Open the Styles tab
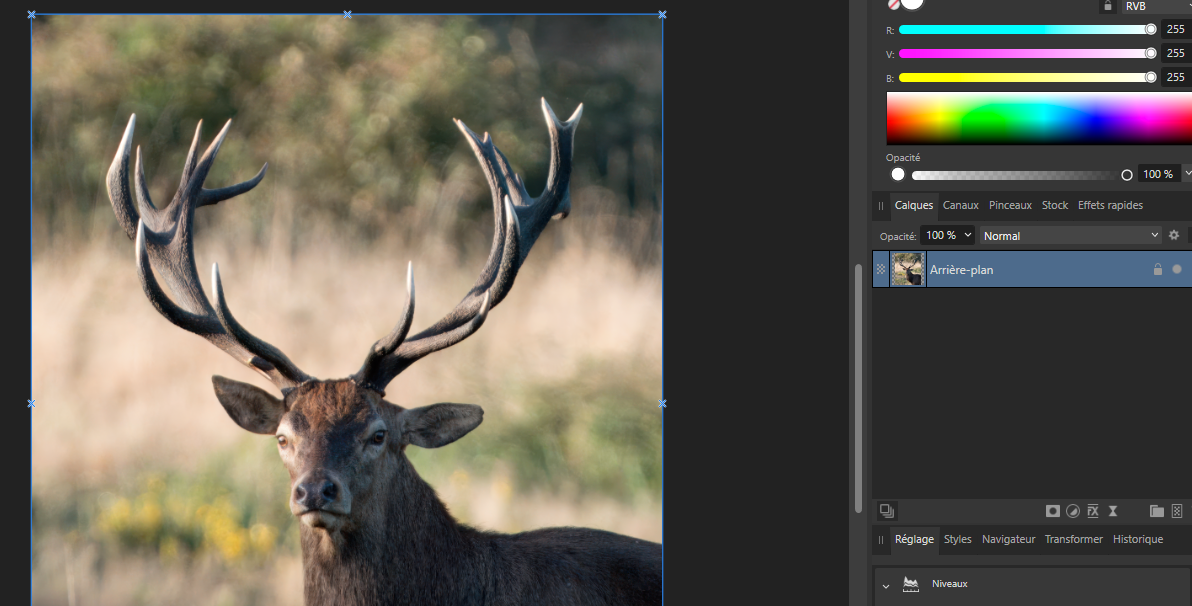The image size is (1192, 606). [x=958, y=539]
